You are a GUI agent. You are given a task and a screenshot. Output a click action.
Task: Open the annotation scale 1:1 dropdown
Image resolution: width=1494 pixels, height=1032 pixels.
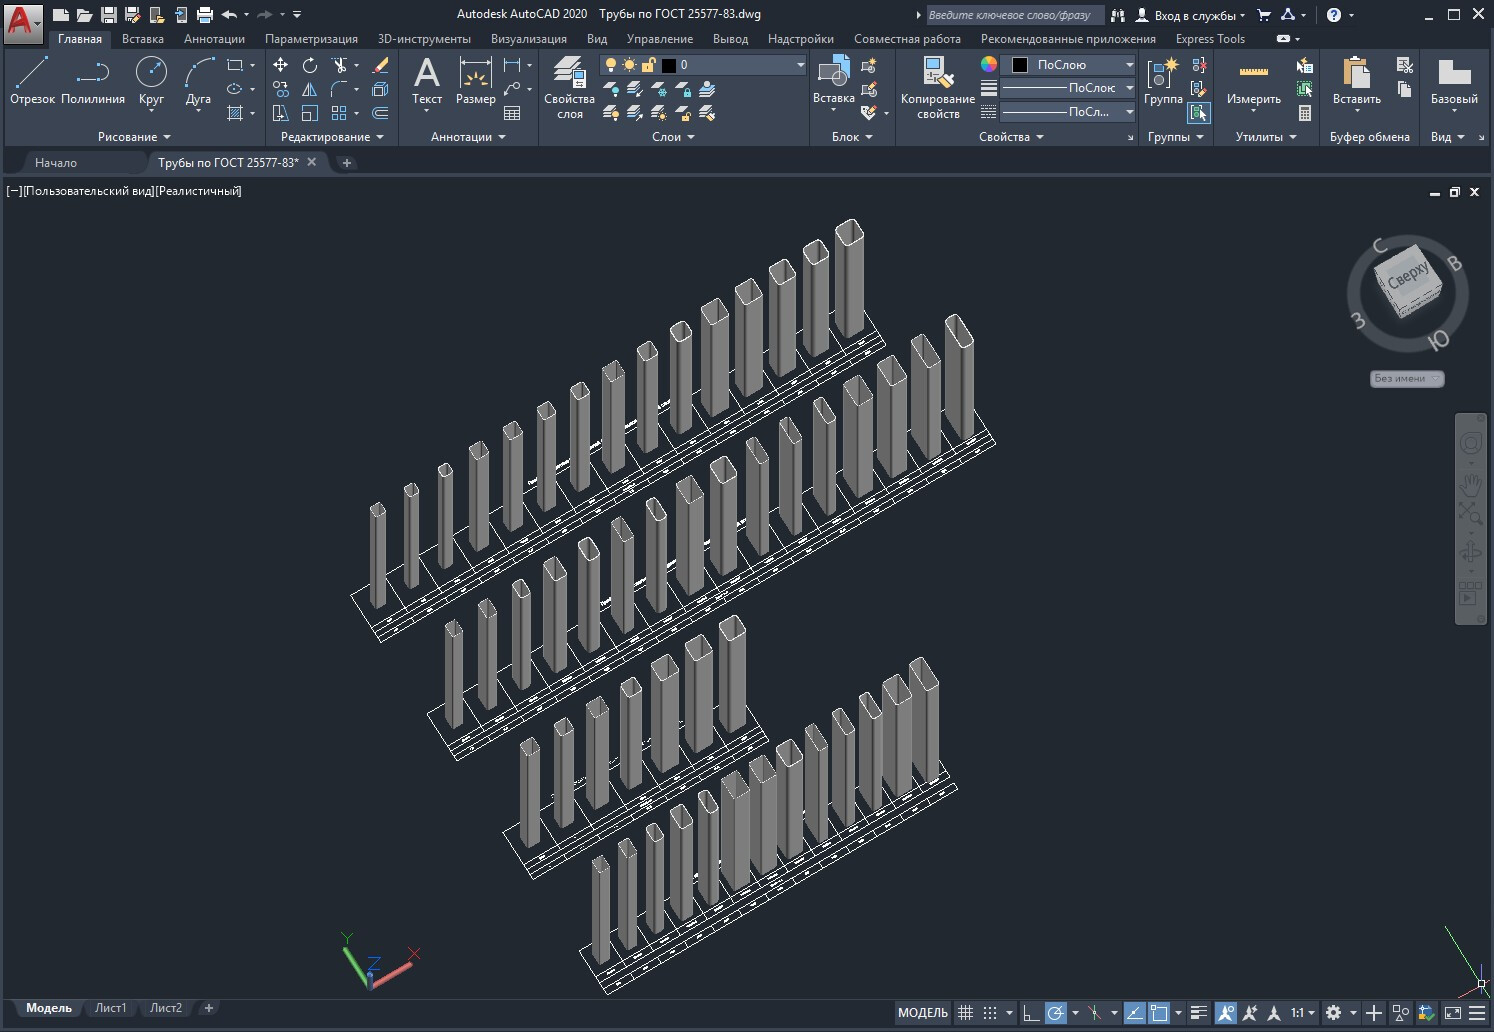click(1303, 1013)
